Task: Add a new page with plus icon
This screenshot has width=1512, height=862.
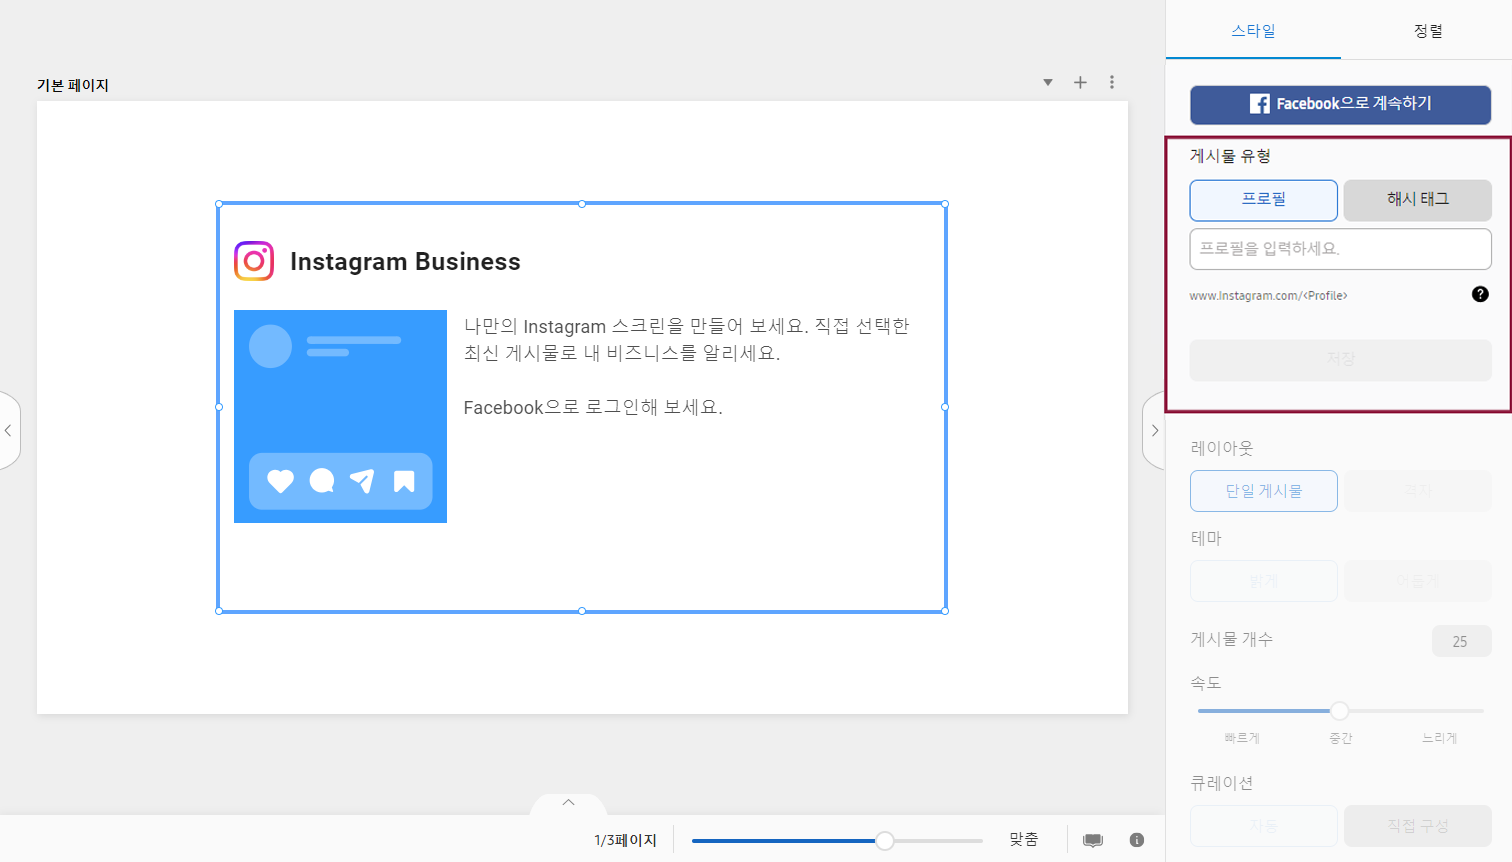Action: point(1080,83)
